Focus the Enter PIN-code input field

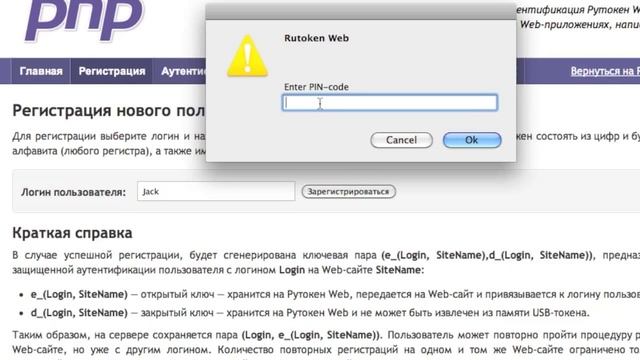tap(390, 102)
